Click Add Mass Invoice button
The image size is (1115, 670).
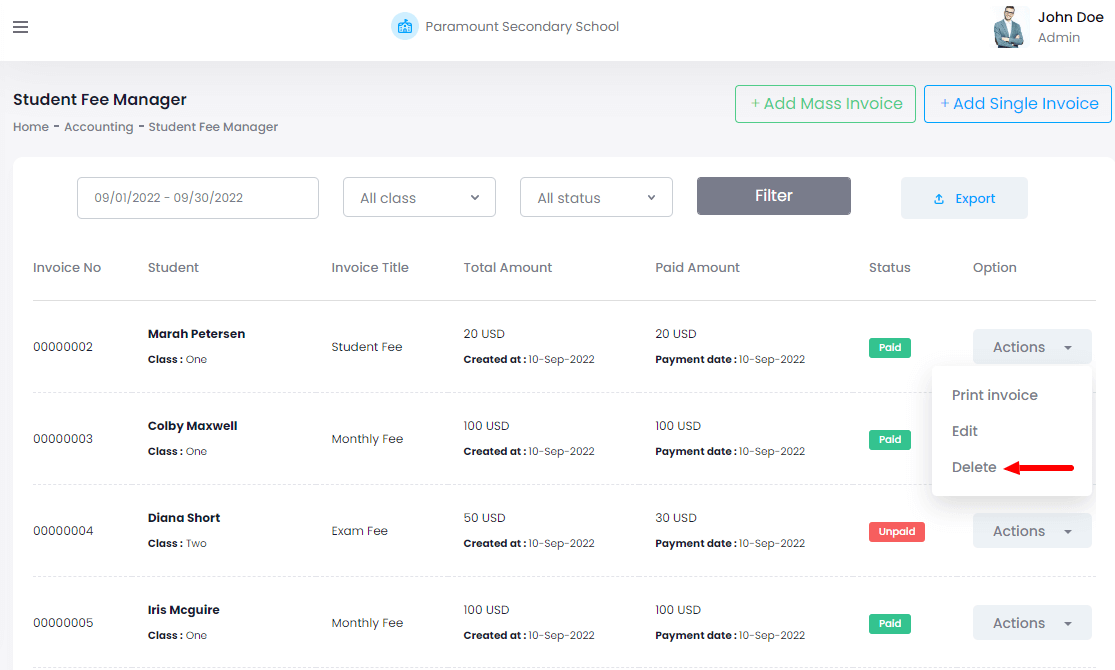(825, 104)
